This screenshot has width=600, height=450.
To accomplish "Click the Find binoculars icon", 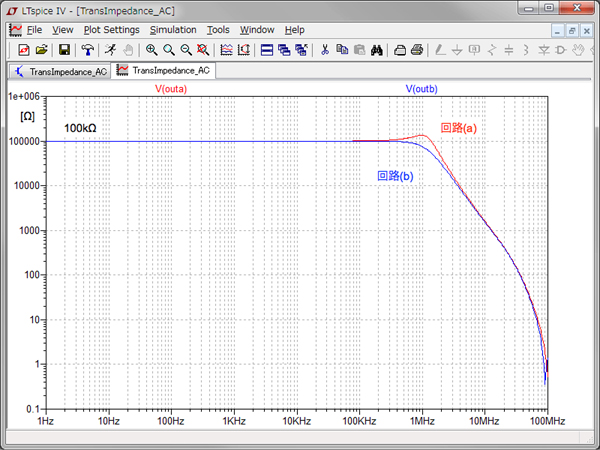I will click(378, 49).
